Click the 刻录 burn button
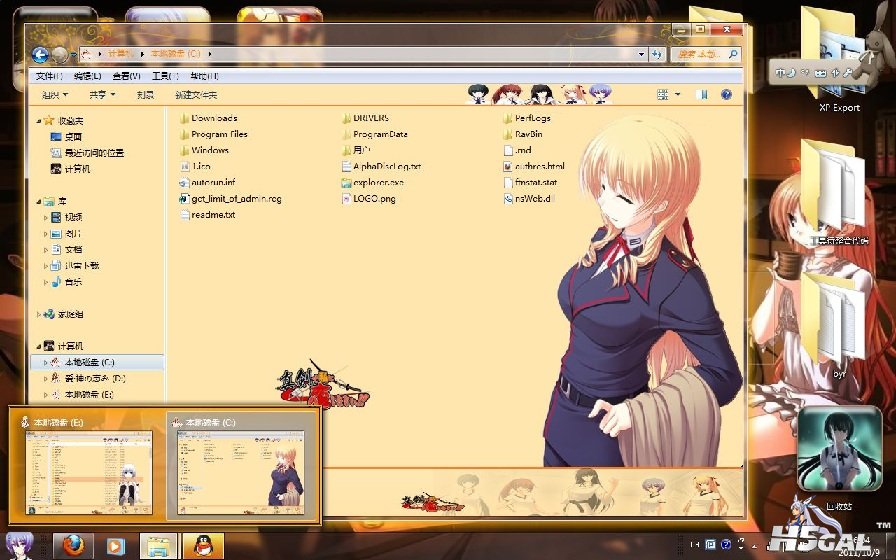The height and width of the screenshot is (560, 896). (145, 95)
